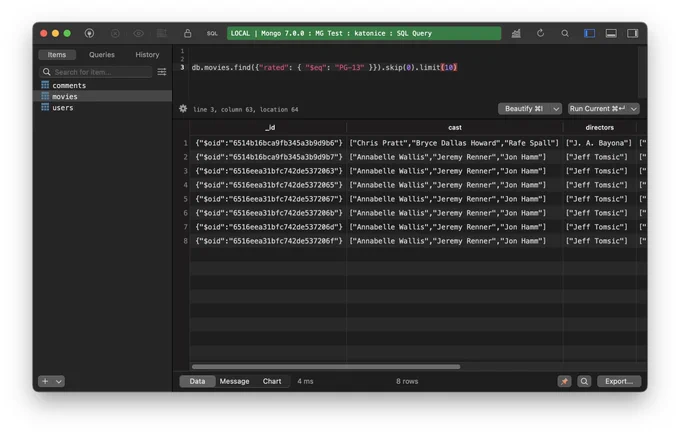Click row number 5 in results grid
Screen dimensions: 680x435
(185, 199)
